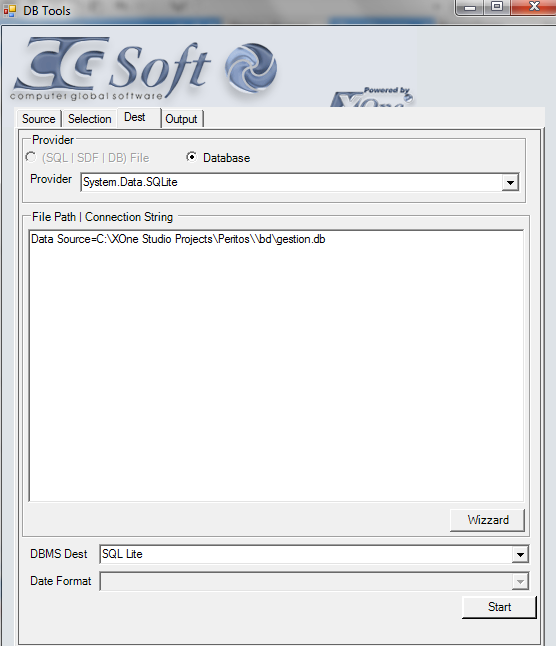The width and height of the screenshot is (556, 646).
Task: Select the Dest tab
Action: pos(135,117)
